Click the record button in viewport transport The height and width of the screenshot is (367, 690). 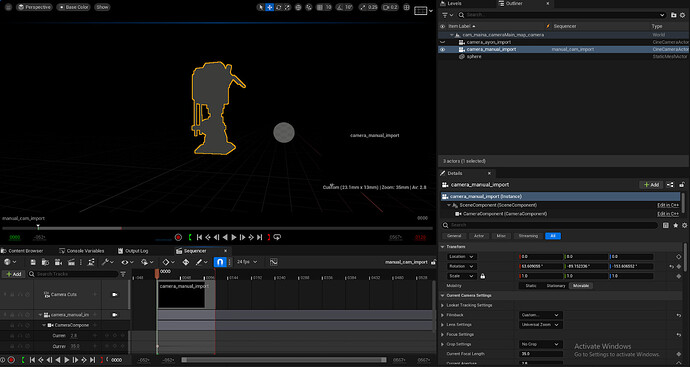click(178, 237)
